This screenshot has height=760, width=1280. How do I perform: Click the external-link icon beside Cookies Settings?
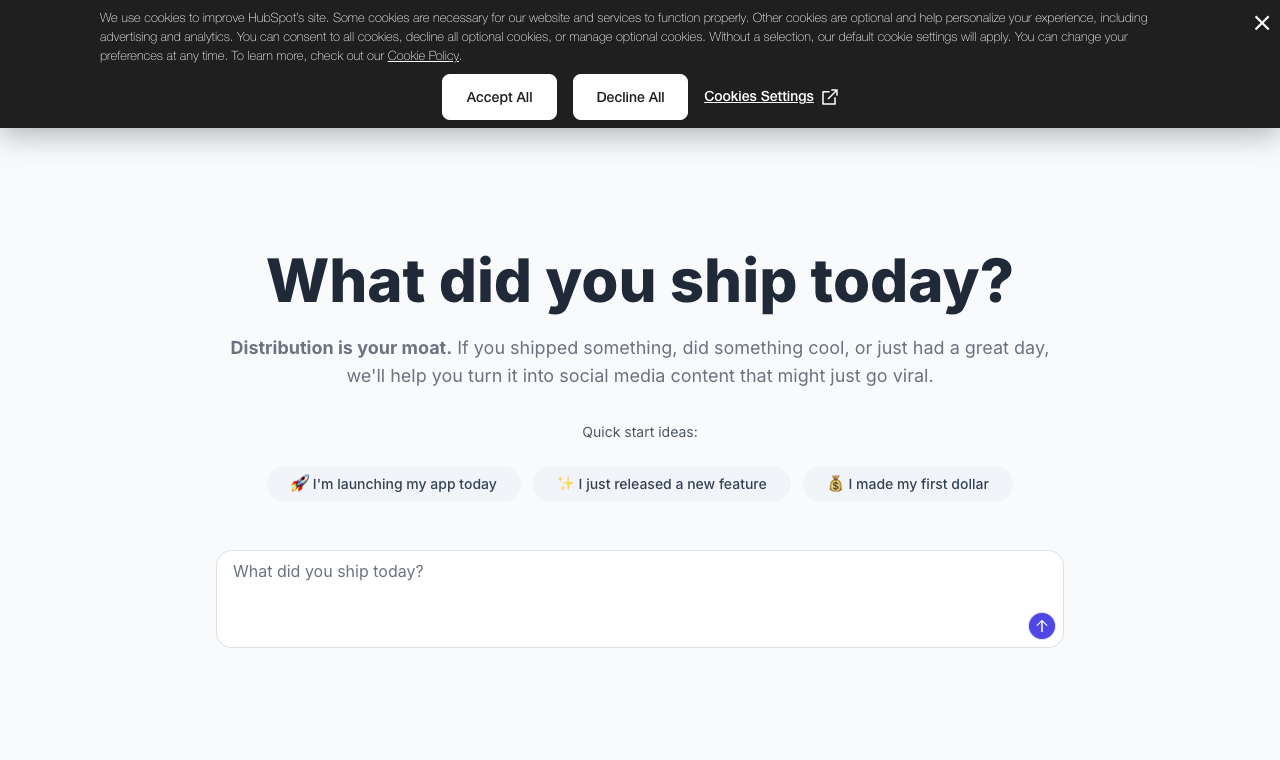pos(830,97)
